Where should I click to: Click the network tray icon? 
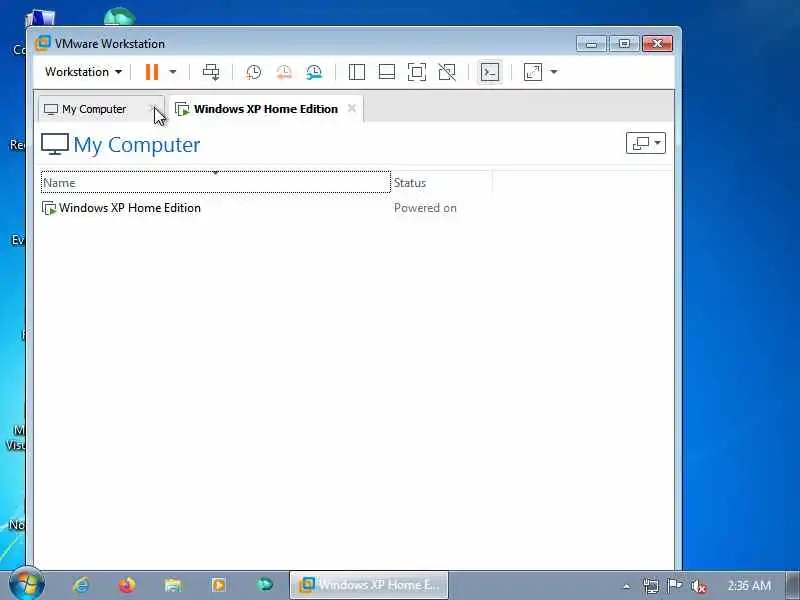tap(651, 586)
